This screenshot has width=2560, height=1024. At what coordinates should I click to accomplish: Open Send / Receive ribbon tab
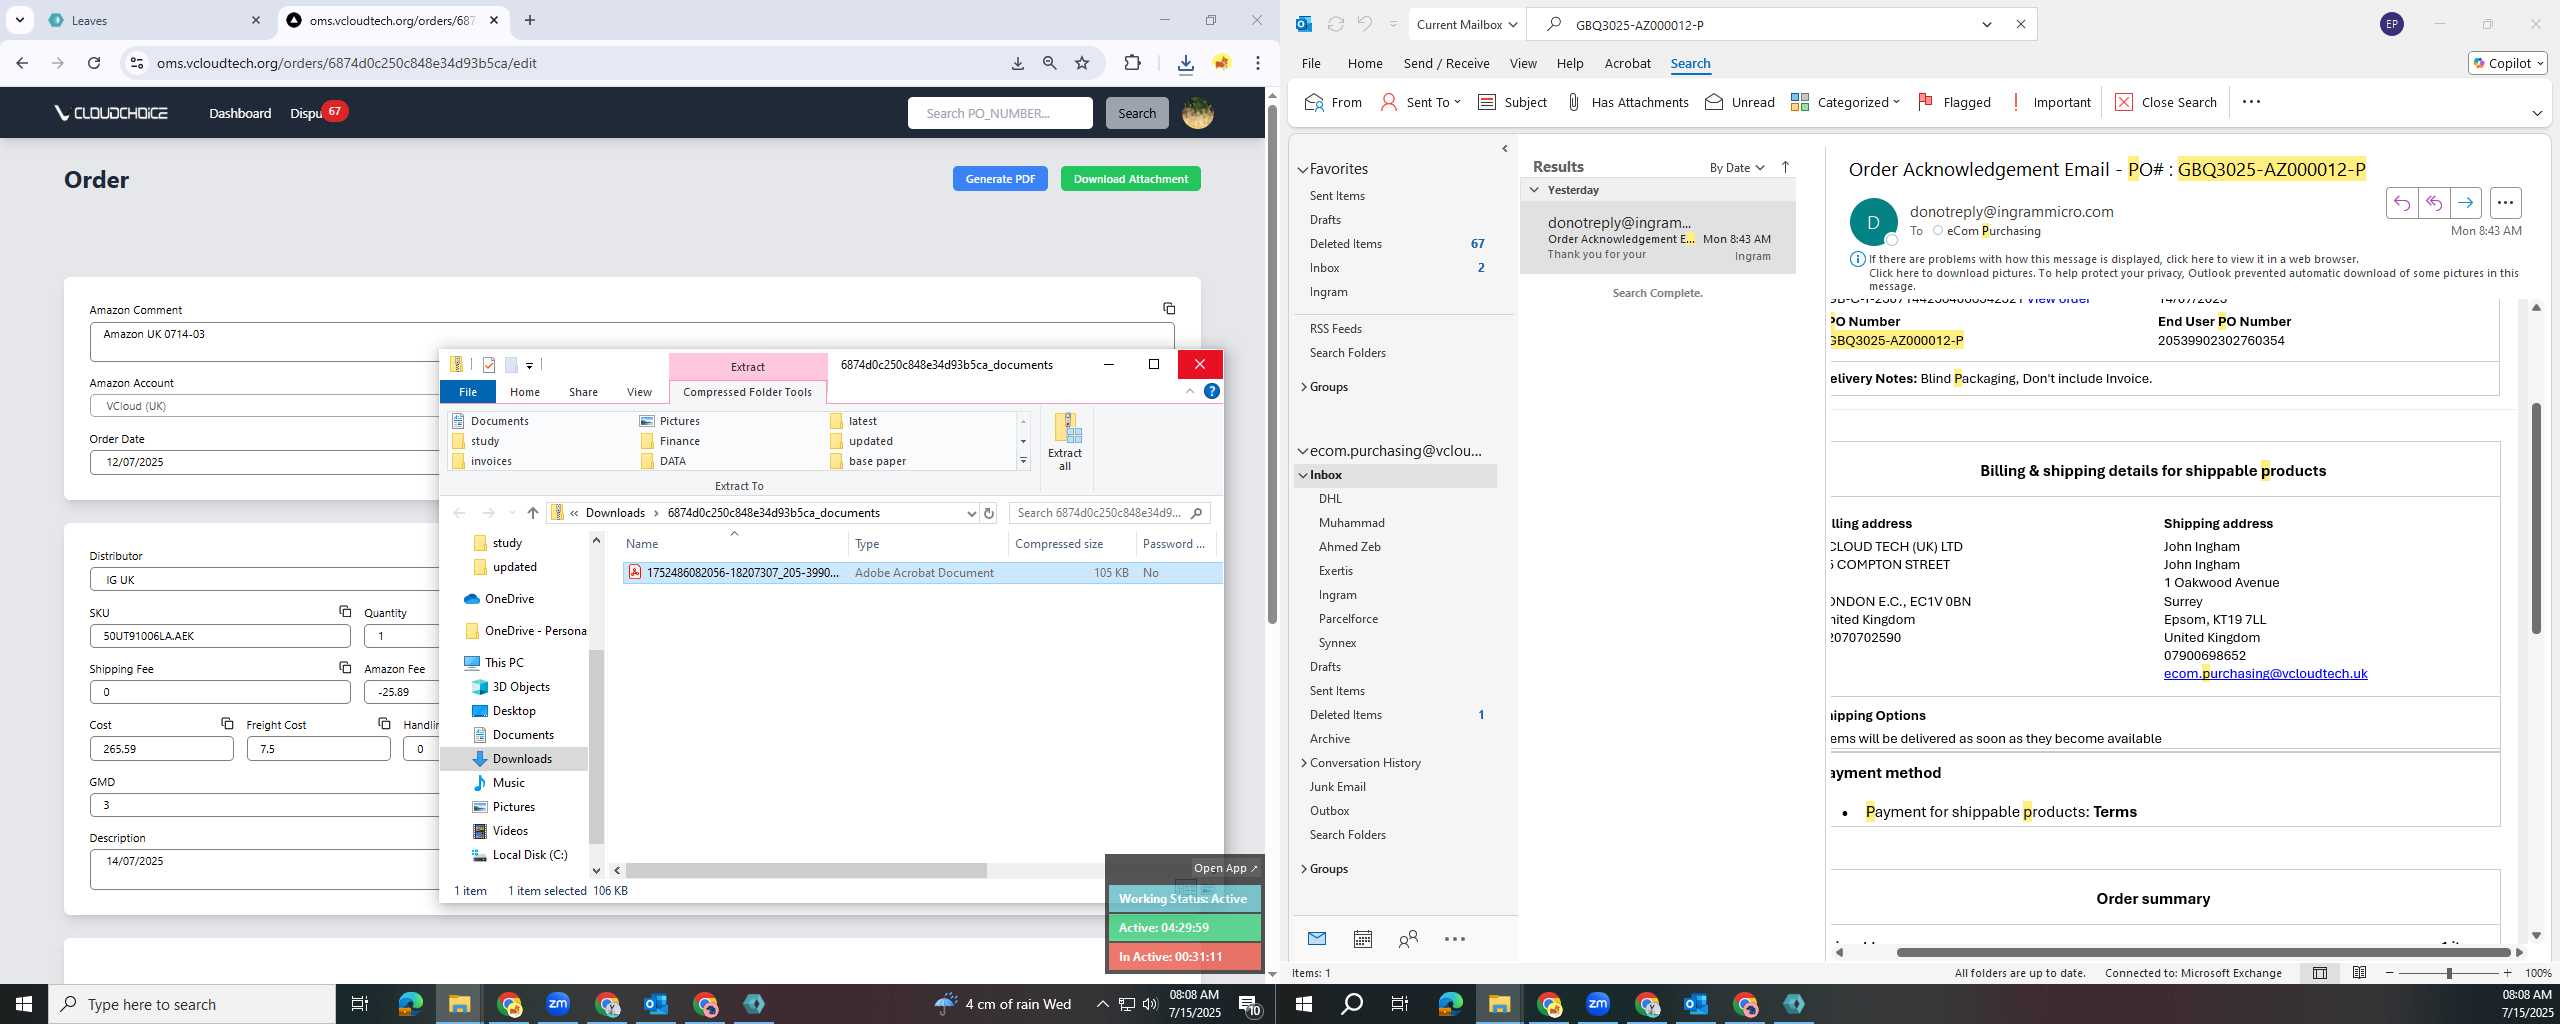(x=1446, y=63)
